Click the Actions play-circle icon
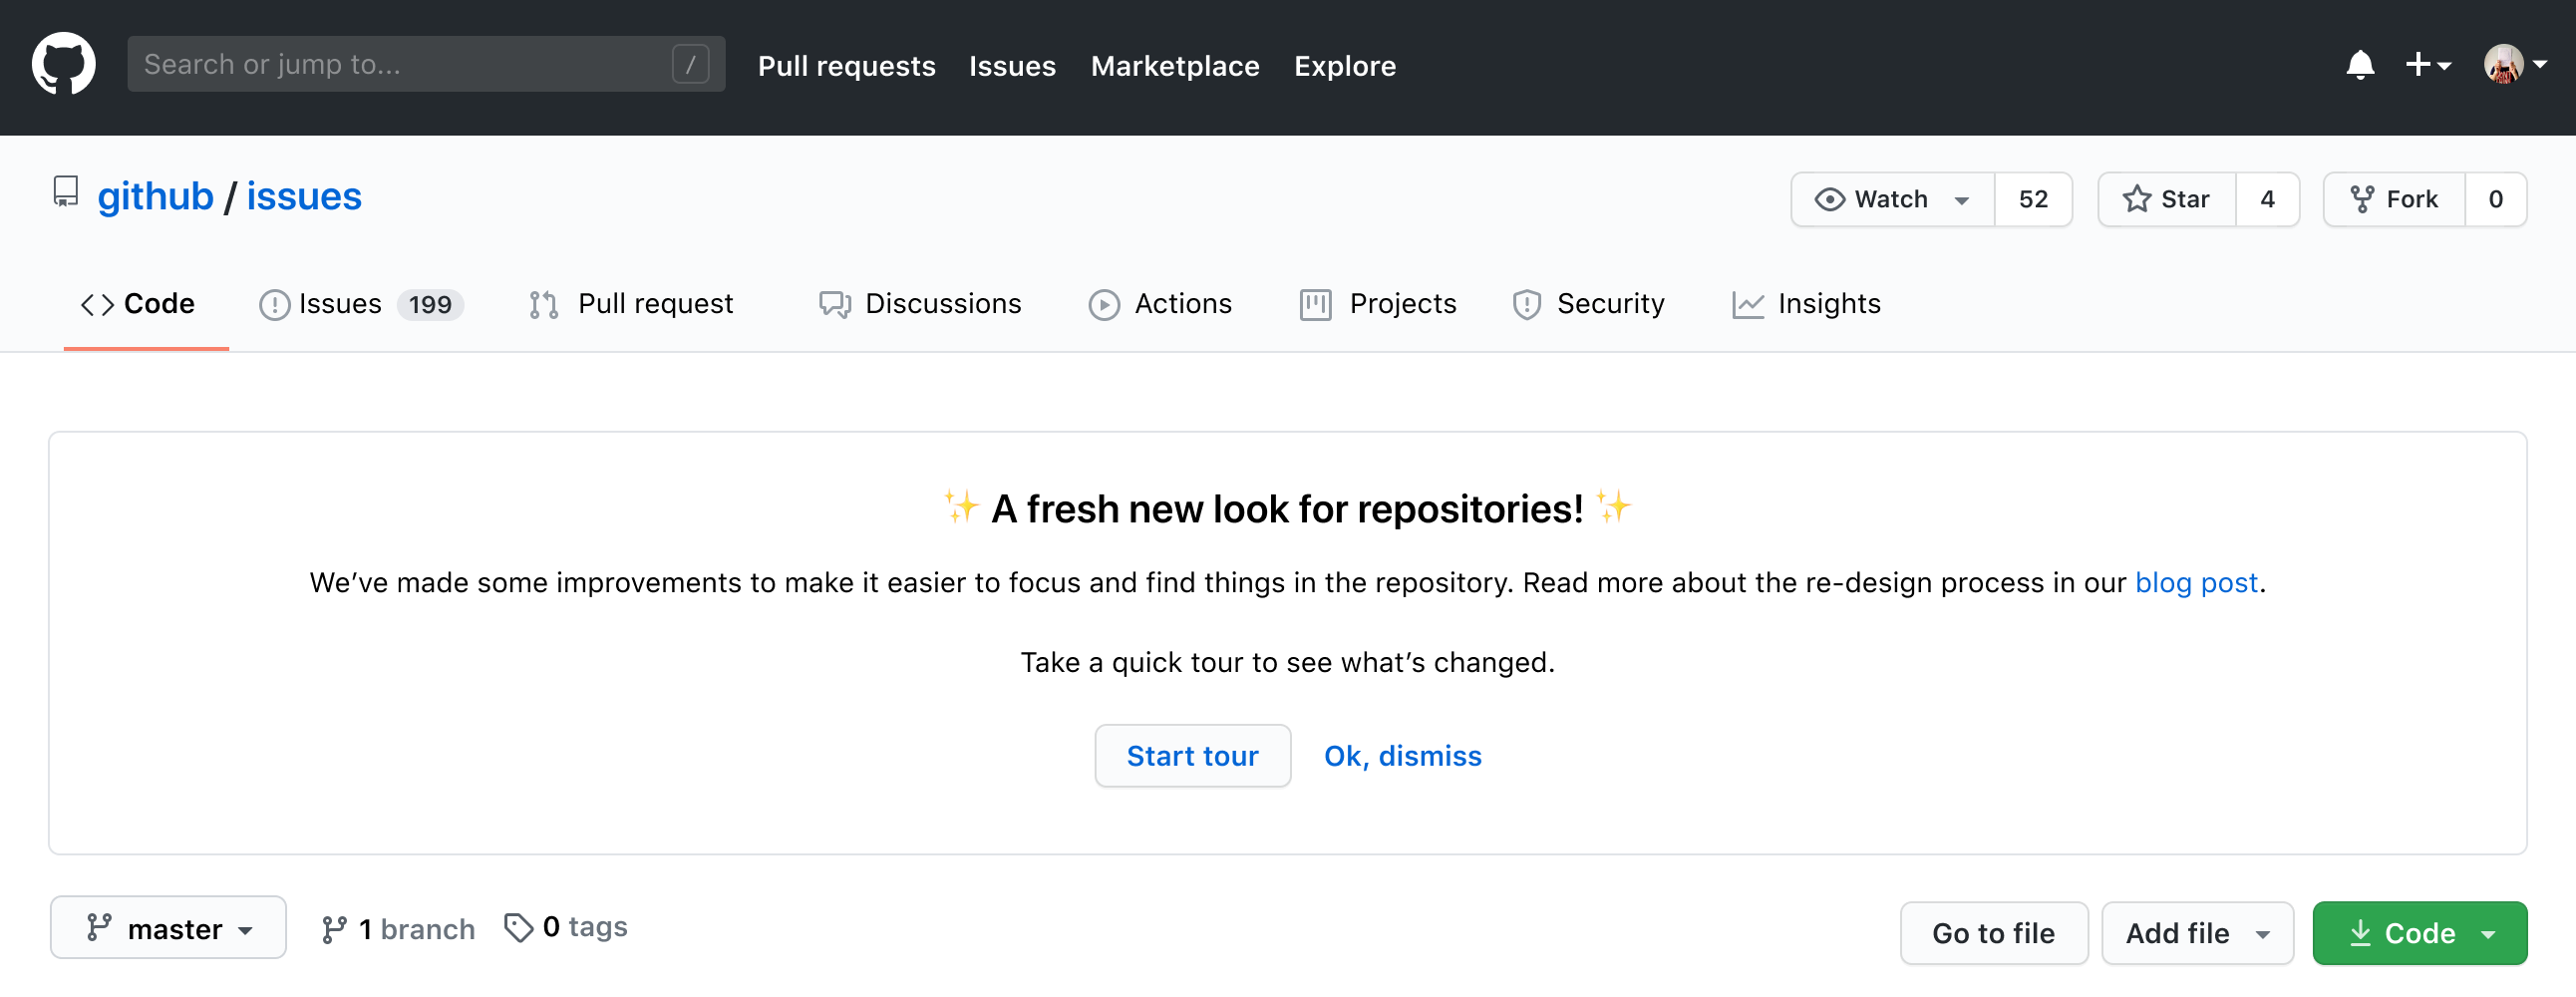Image resolution: width=2576 pixels, height=997 pixels. (x=1104, y=305)
